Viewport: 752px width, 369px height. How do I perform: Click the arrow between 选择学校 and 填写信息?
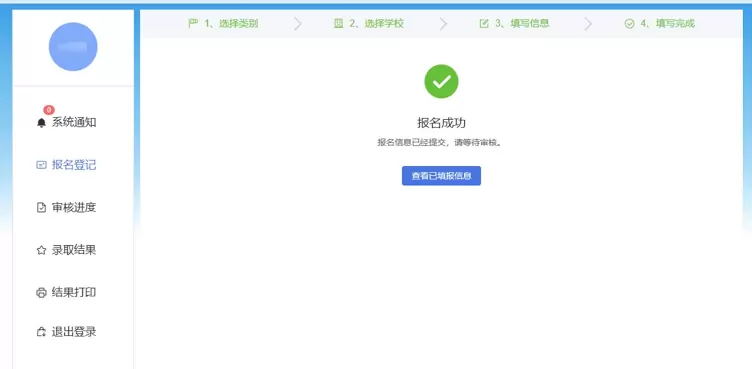click(443, 24)
